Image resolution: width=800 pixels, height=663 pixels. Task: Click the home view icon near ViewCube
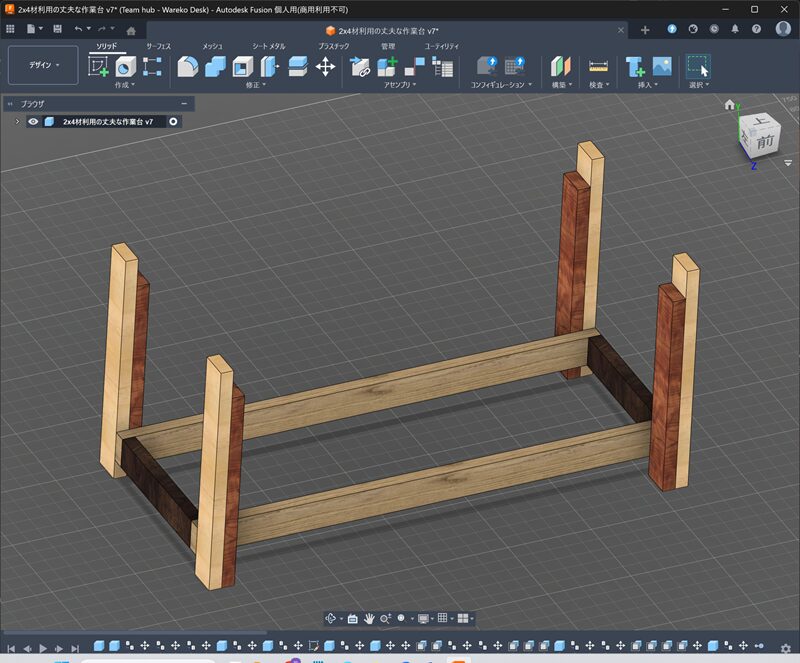730,105
